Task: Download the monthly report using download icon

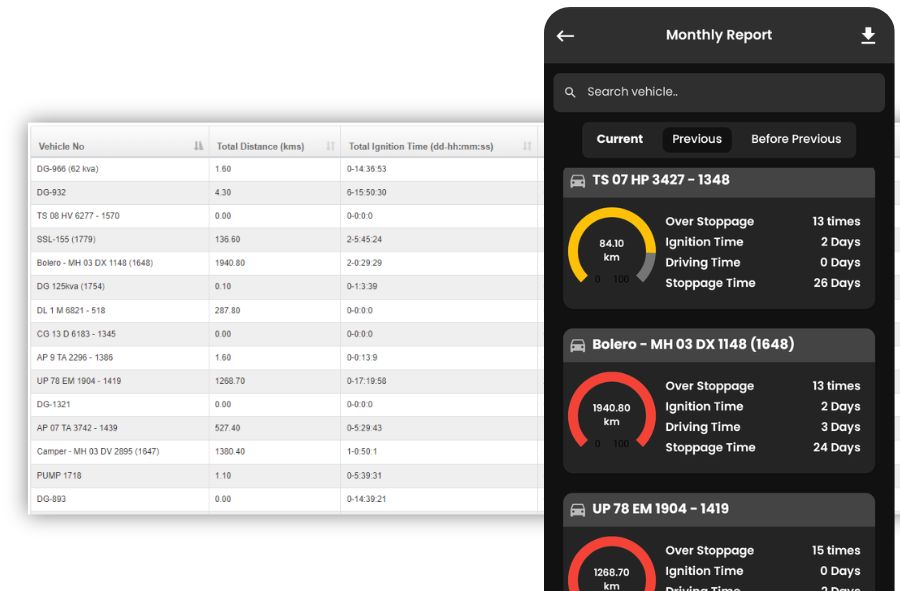Action: [x=868, y=36]
